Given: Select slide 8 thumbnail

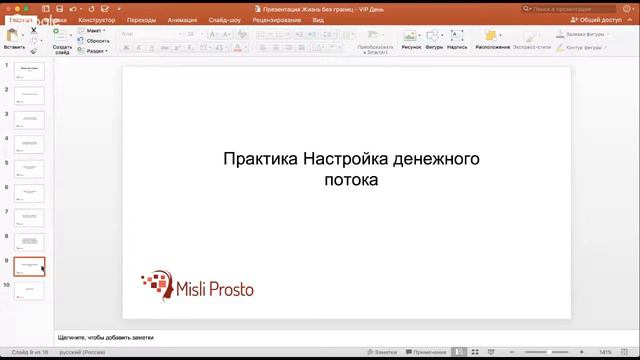Looking at the screenshot, I should point(29,242).
